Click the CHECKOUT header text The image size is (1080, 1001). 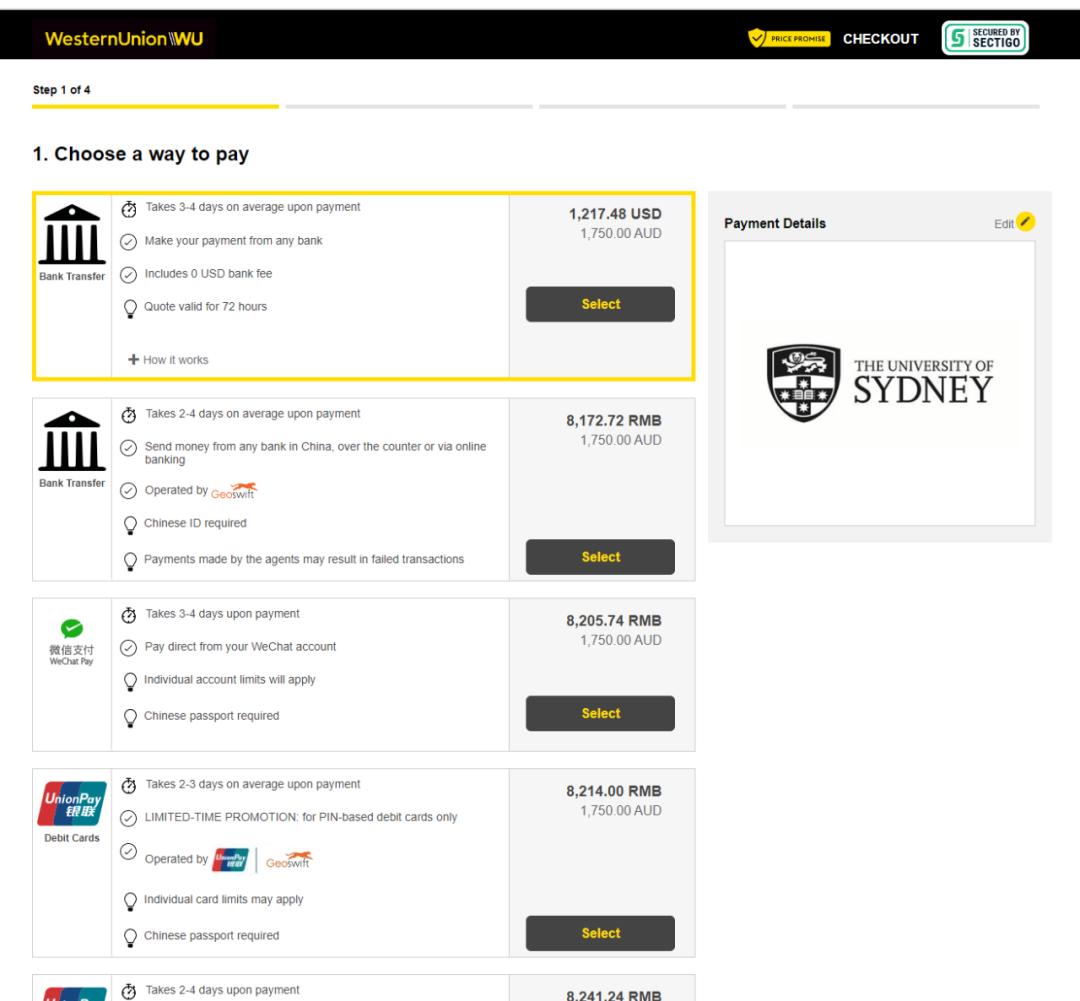click(881, 39)
